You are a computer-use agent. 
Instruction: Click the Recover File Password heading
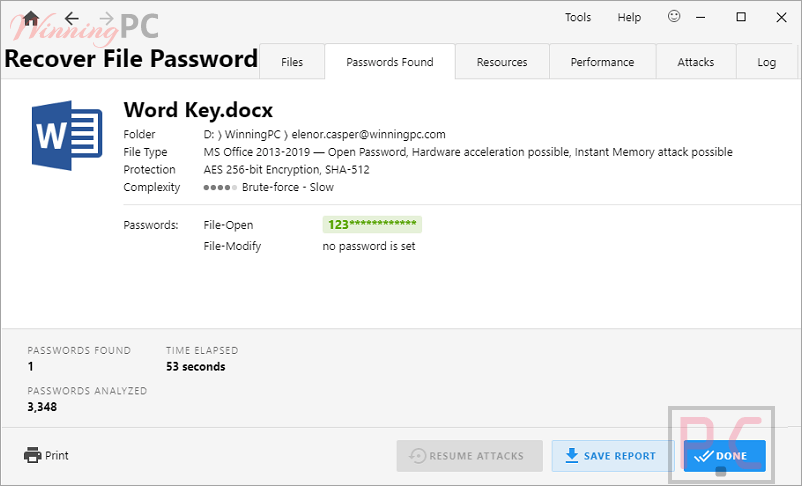tap(131, 58)
